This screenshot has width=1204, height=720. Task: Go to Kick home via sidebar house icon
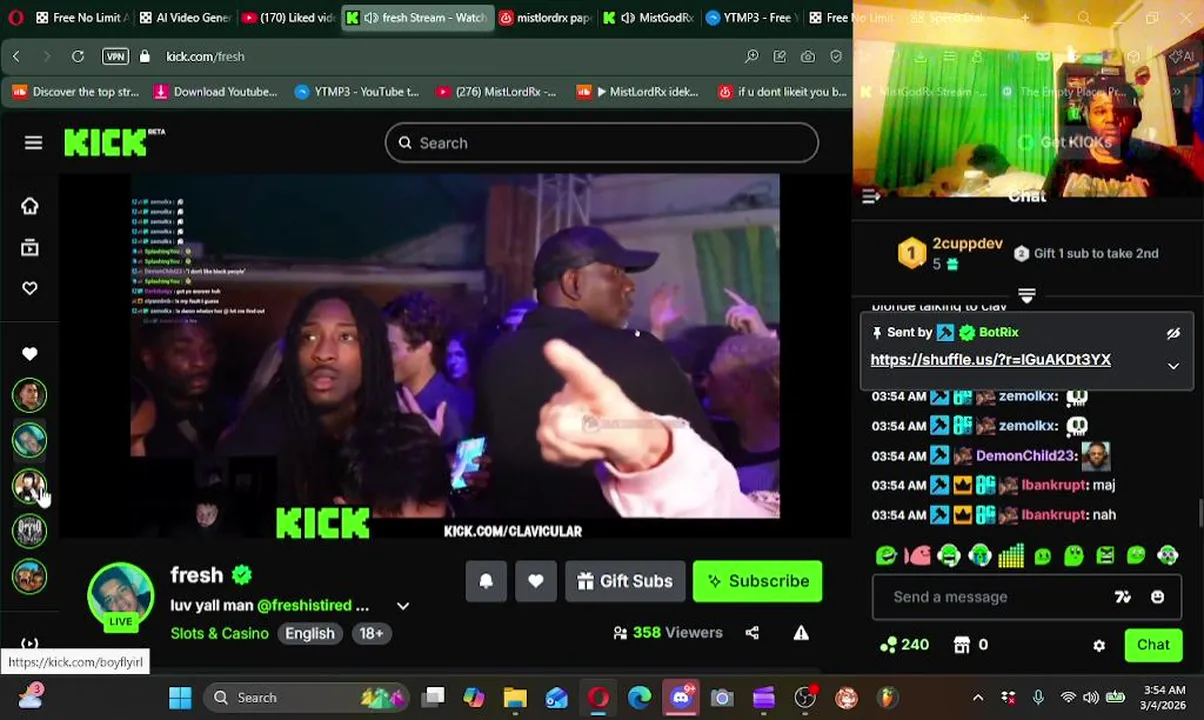(x=30, y=206)
